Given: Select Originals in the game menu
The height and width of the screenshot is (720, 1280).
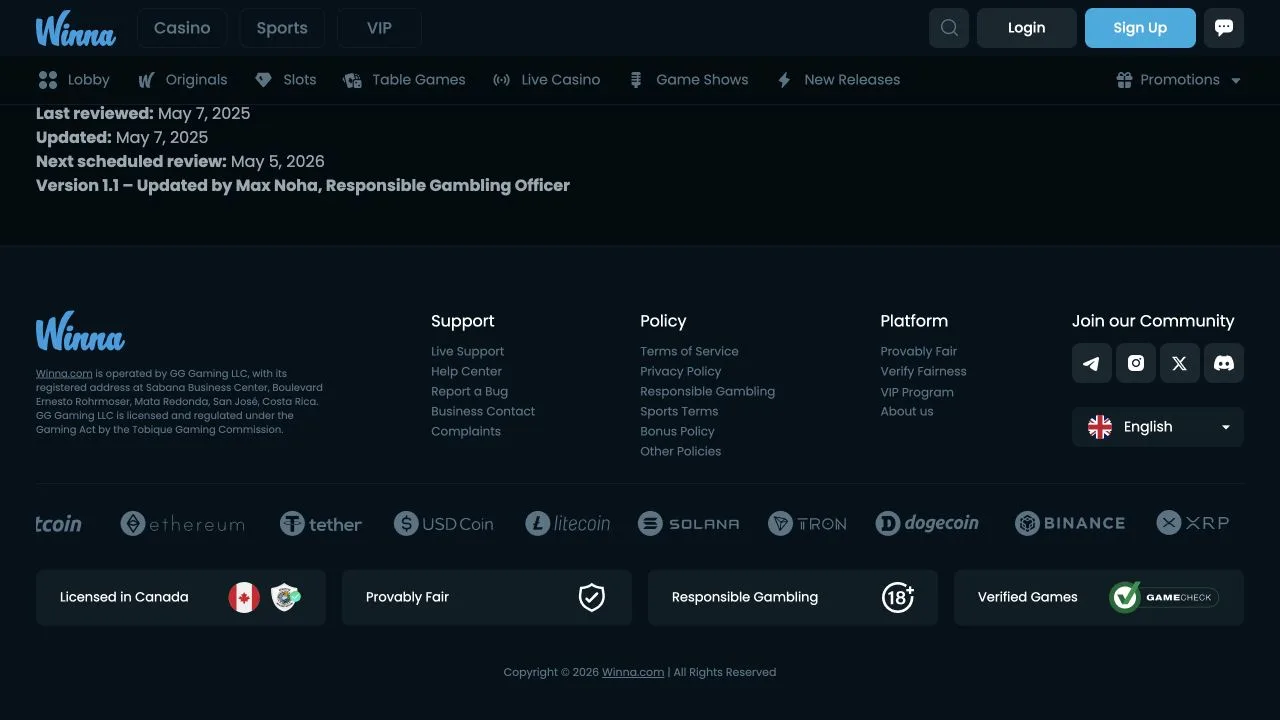Looking at the screenshot, I should [x=183, y=80].
